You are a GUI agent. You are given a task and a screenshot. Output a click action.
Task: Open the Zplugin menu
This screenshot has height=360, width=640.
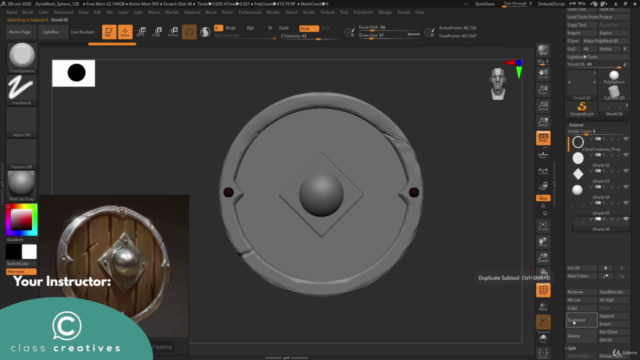pyautogui.click(x=385, y=12)
